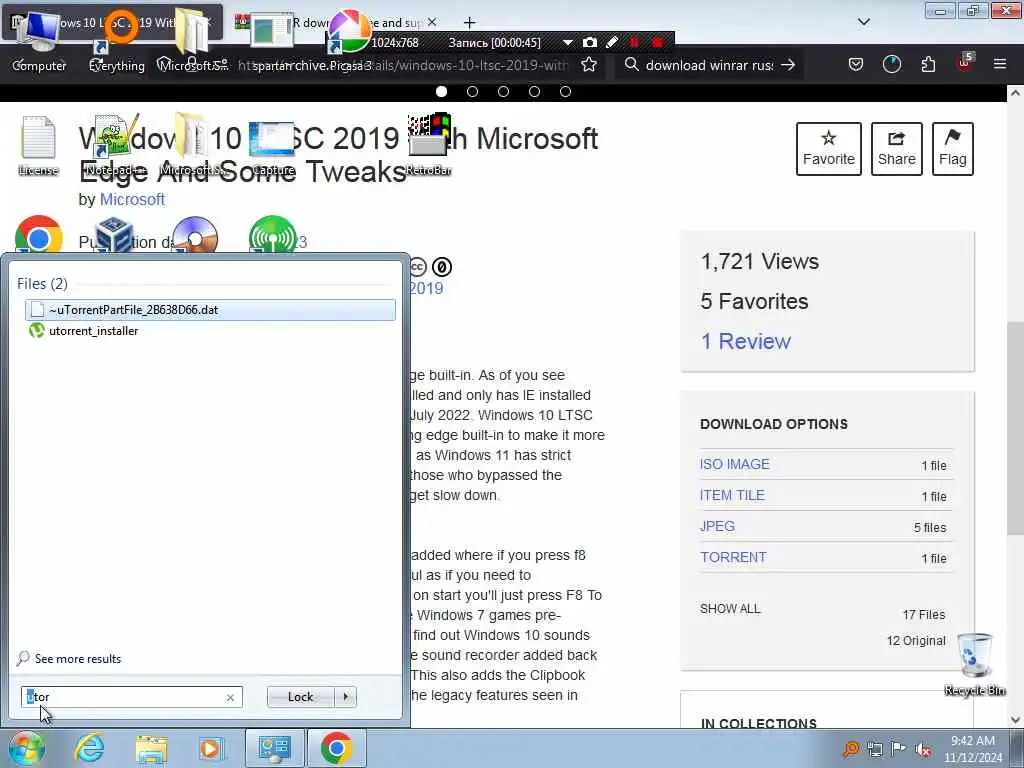This screenshot has height=768, width=1024.
Task: Open the Picasa 3 desktop shortcut
Action: (350, 39)
